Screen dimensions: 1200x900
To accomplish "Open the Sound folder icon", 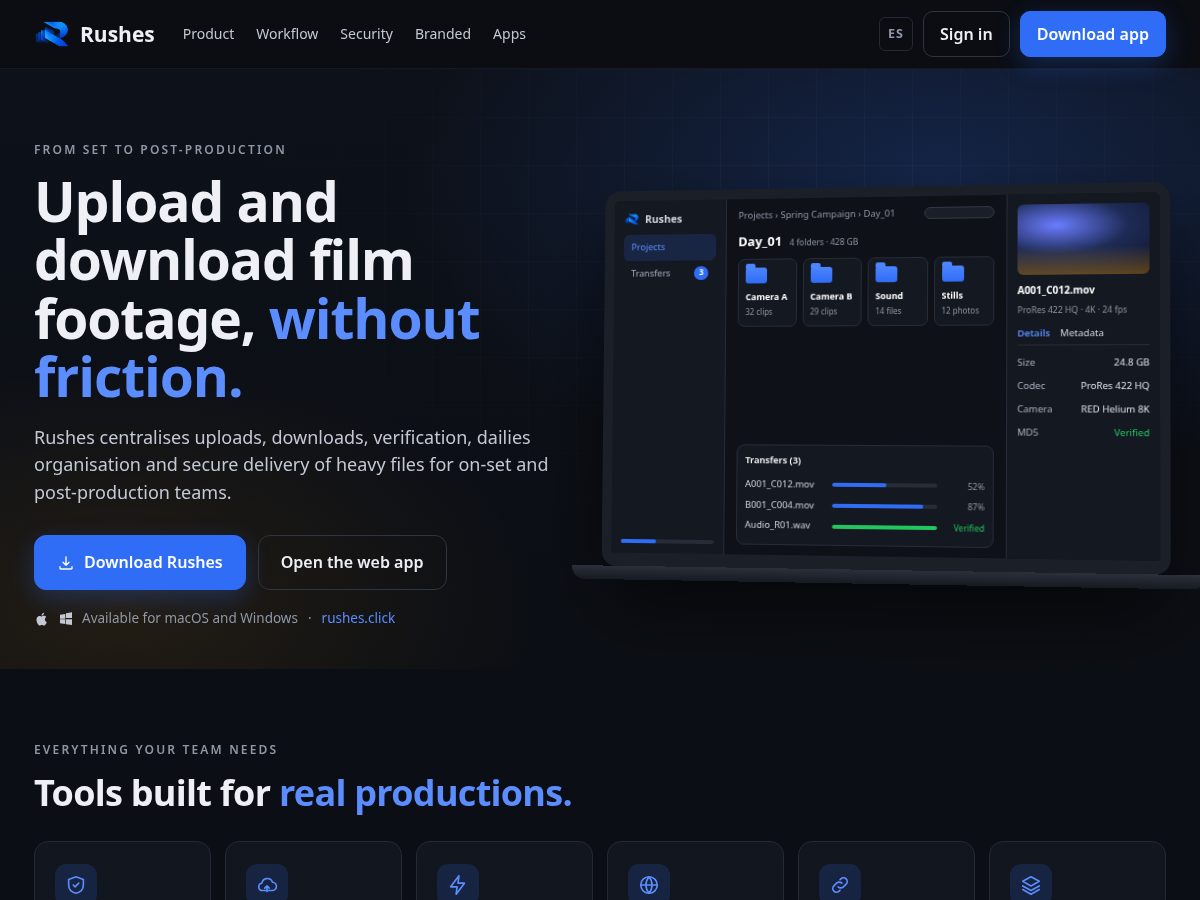I will point(886,274).
